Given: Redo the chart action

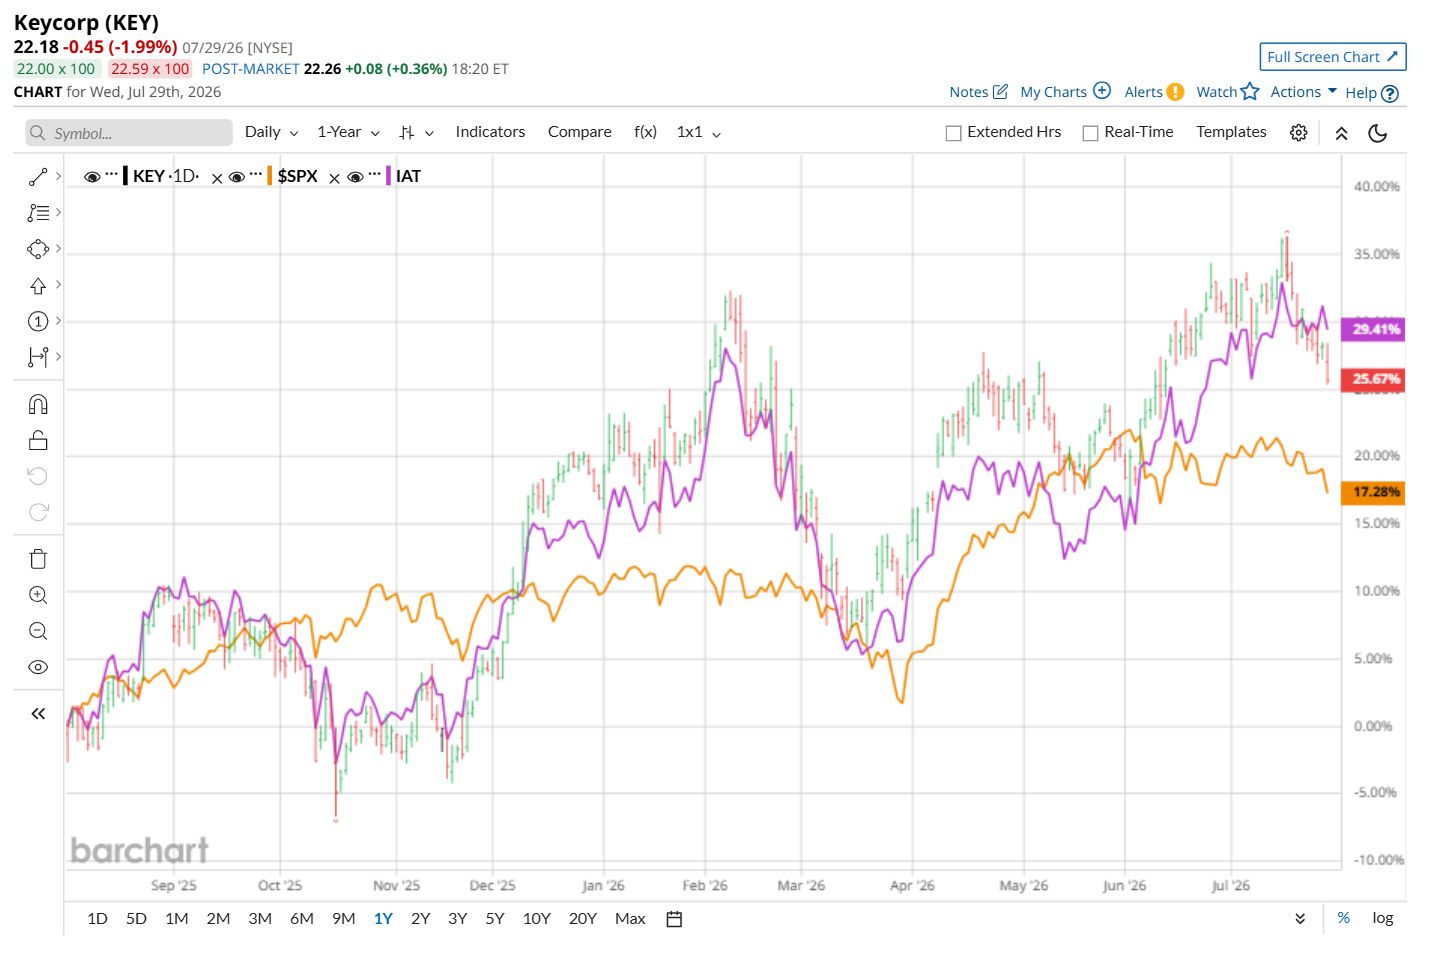Looking at the screenshot, I should pos(38,512).
